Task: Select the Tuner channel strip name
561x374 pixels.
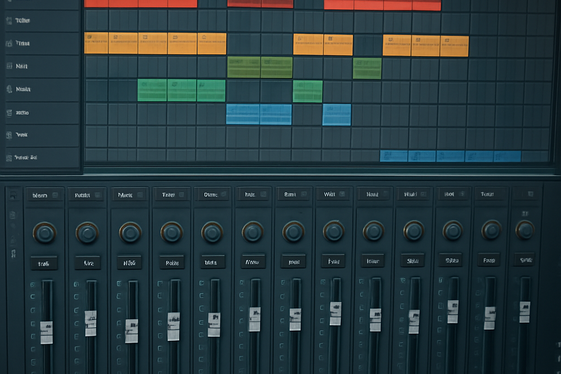Action: pyautogui.click(x=168, y=195)
